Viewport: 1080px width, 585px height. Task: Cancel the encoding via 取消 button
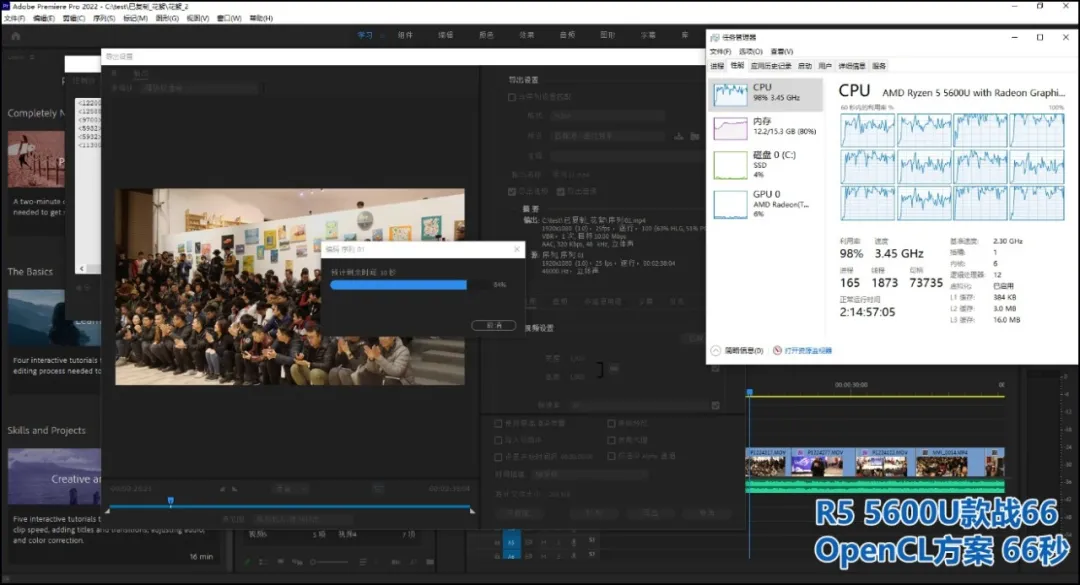pyautogui.click(x=494, y=325)
